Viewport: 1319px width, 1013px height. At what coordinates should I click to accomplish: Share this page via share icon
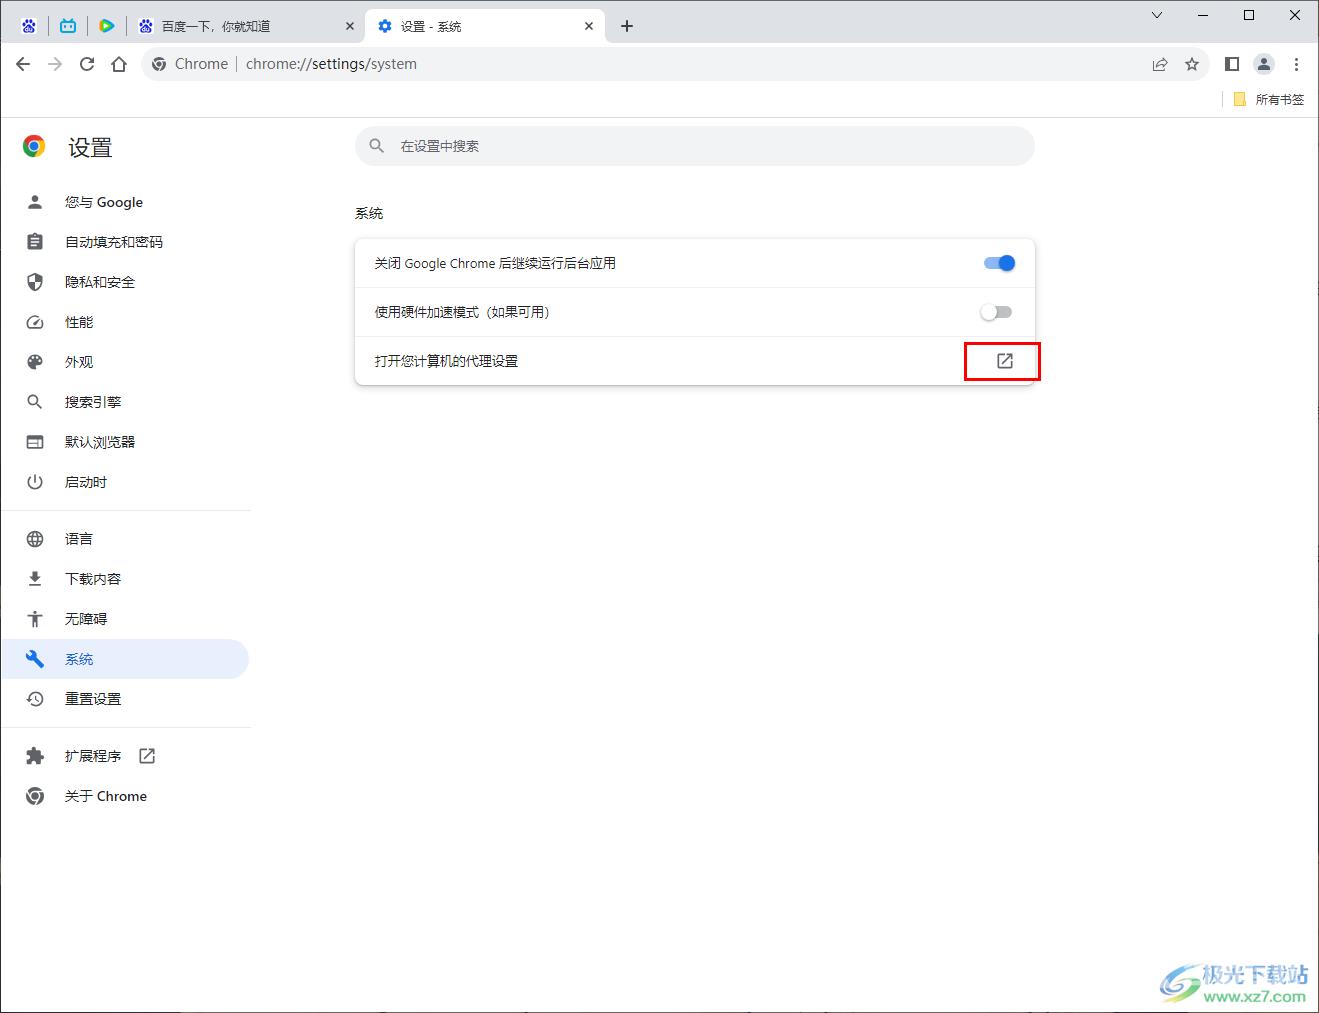pyautogui.click(x=1160, y=64)
